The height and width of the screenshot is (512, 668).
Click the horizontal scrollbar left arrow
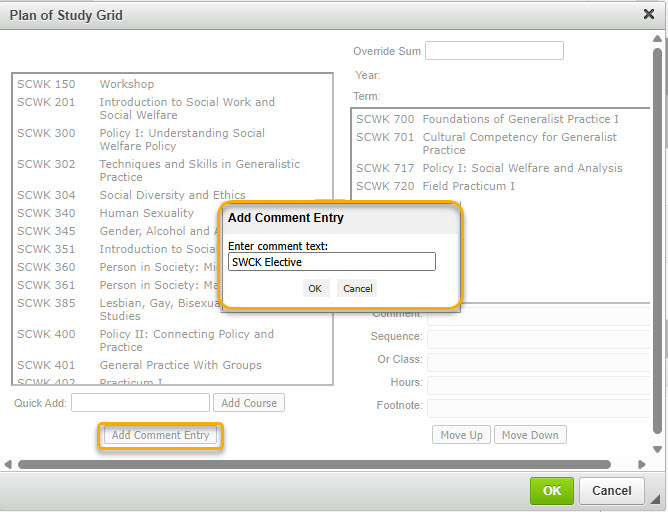pyautogui.click(x=8, y=464)
